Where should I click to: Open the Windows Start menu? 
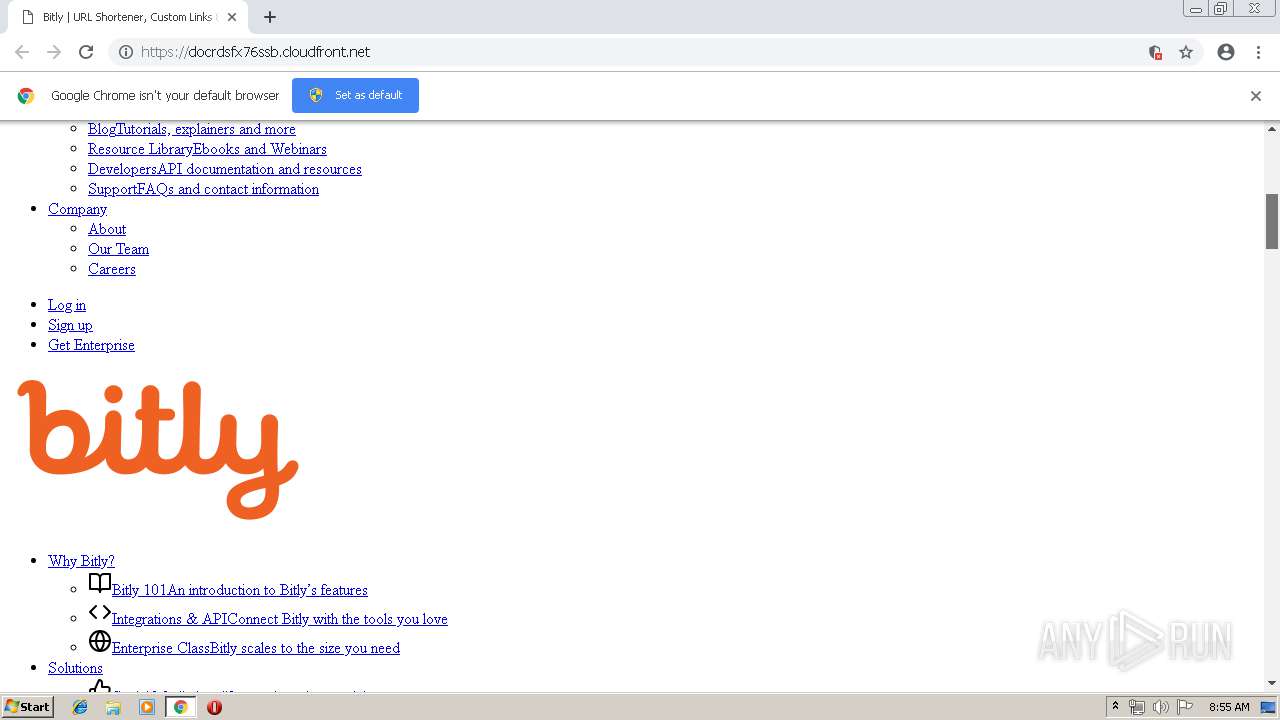tap(27, 707)
